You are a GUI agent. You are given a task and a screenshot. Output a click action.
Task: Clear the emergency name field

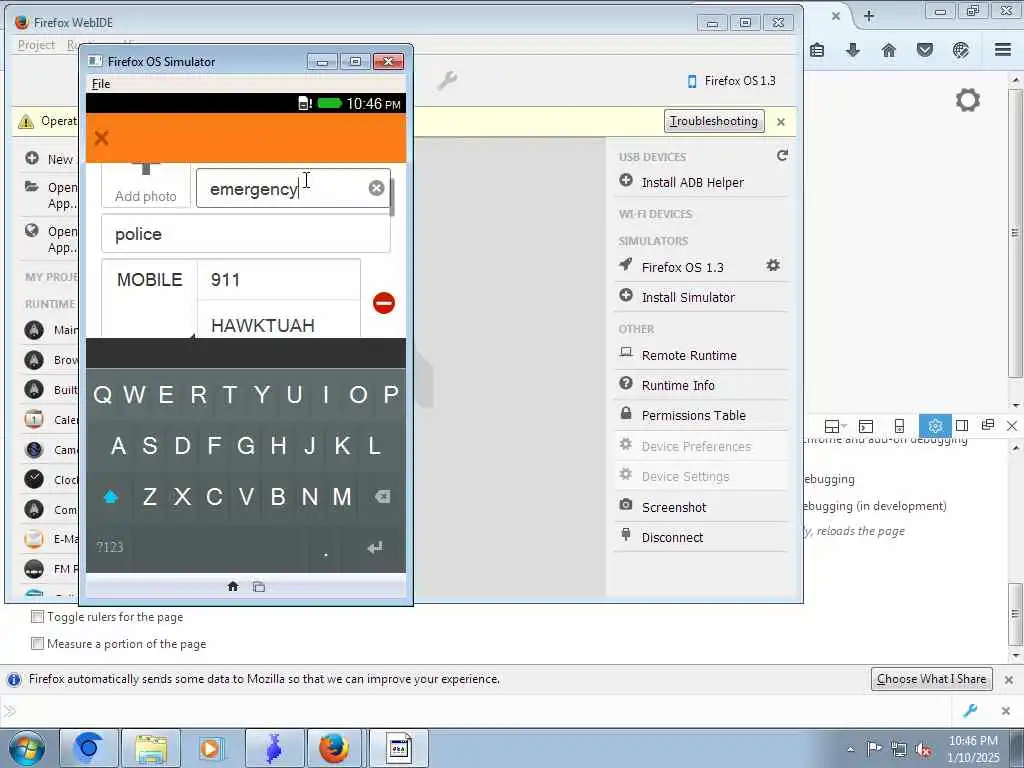[376, 188]
